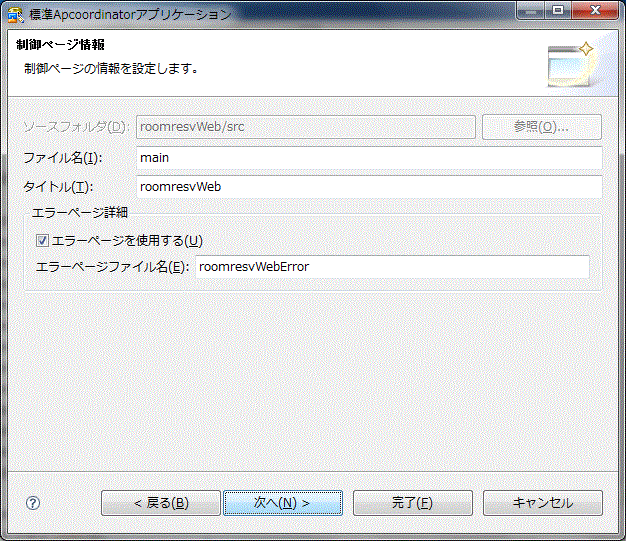Close the dialog window with X button
The width and height of the screenshot is (626, 541).
(x=595, y=10)
